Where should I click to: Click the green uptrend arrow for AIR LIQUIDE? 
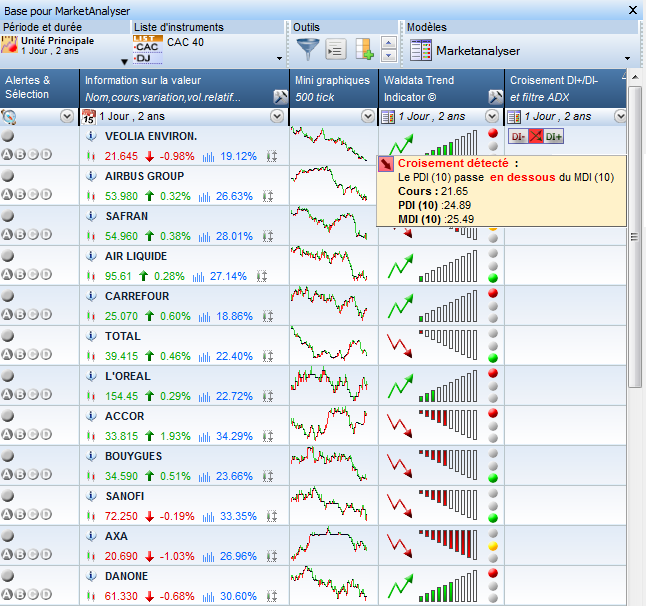click(x=400, y=266)
